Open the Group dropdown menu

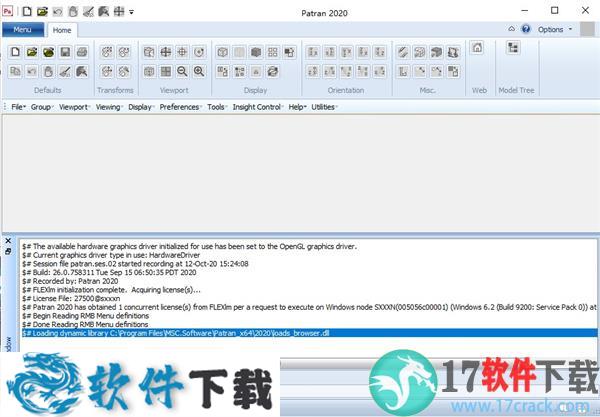click(42, 107)
